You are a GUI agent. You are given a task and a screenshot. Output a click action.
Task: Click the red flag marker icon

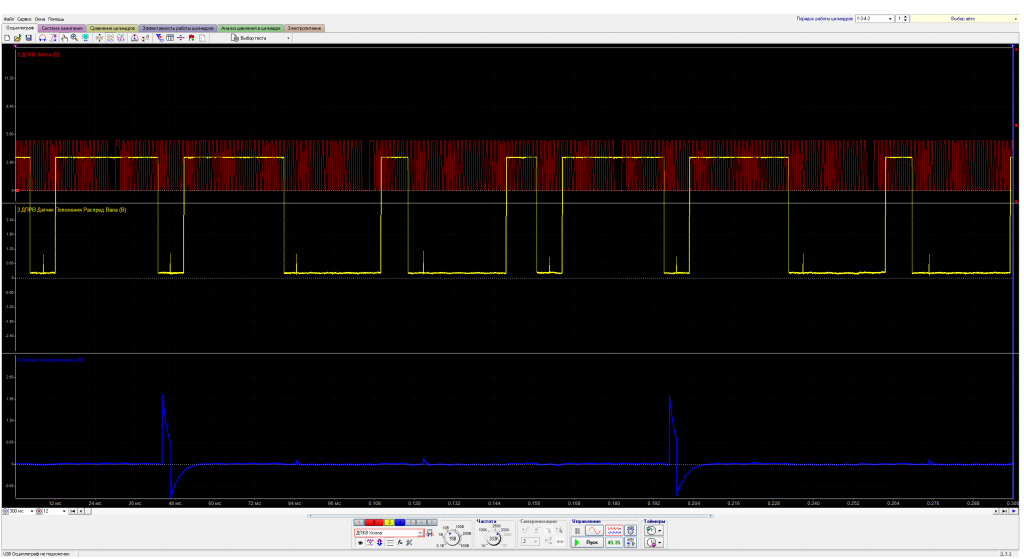click(191, 38)
